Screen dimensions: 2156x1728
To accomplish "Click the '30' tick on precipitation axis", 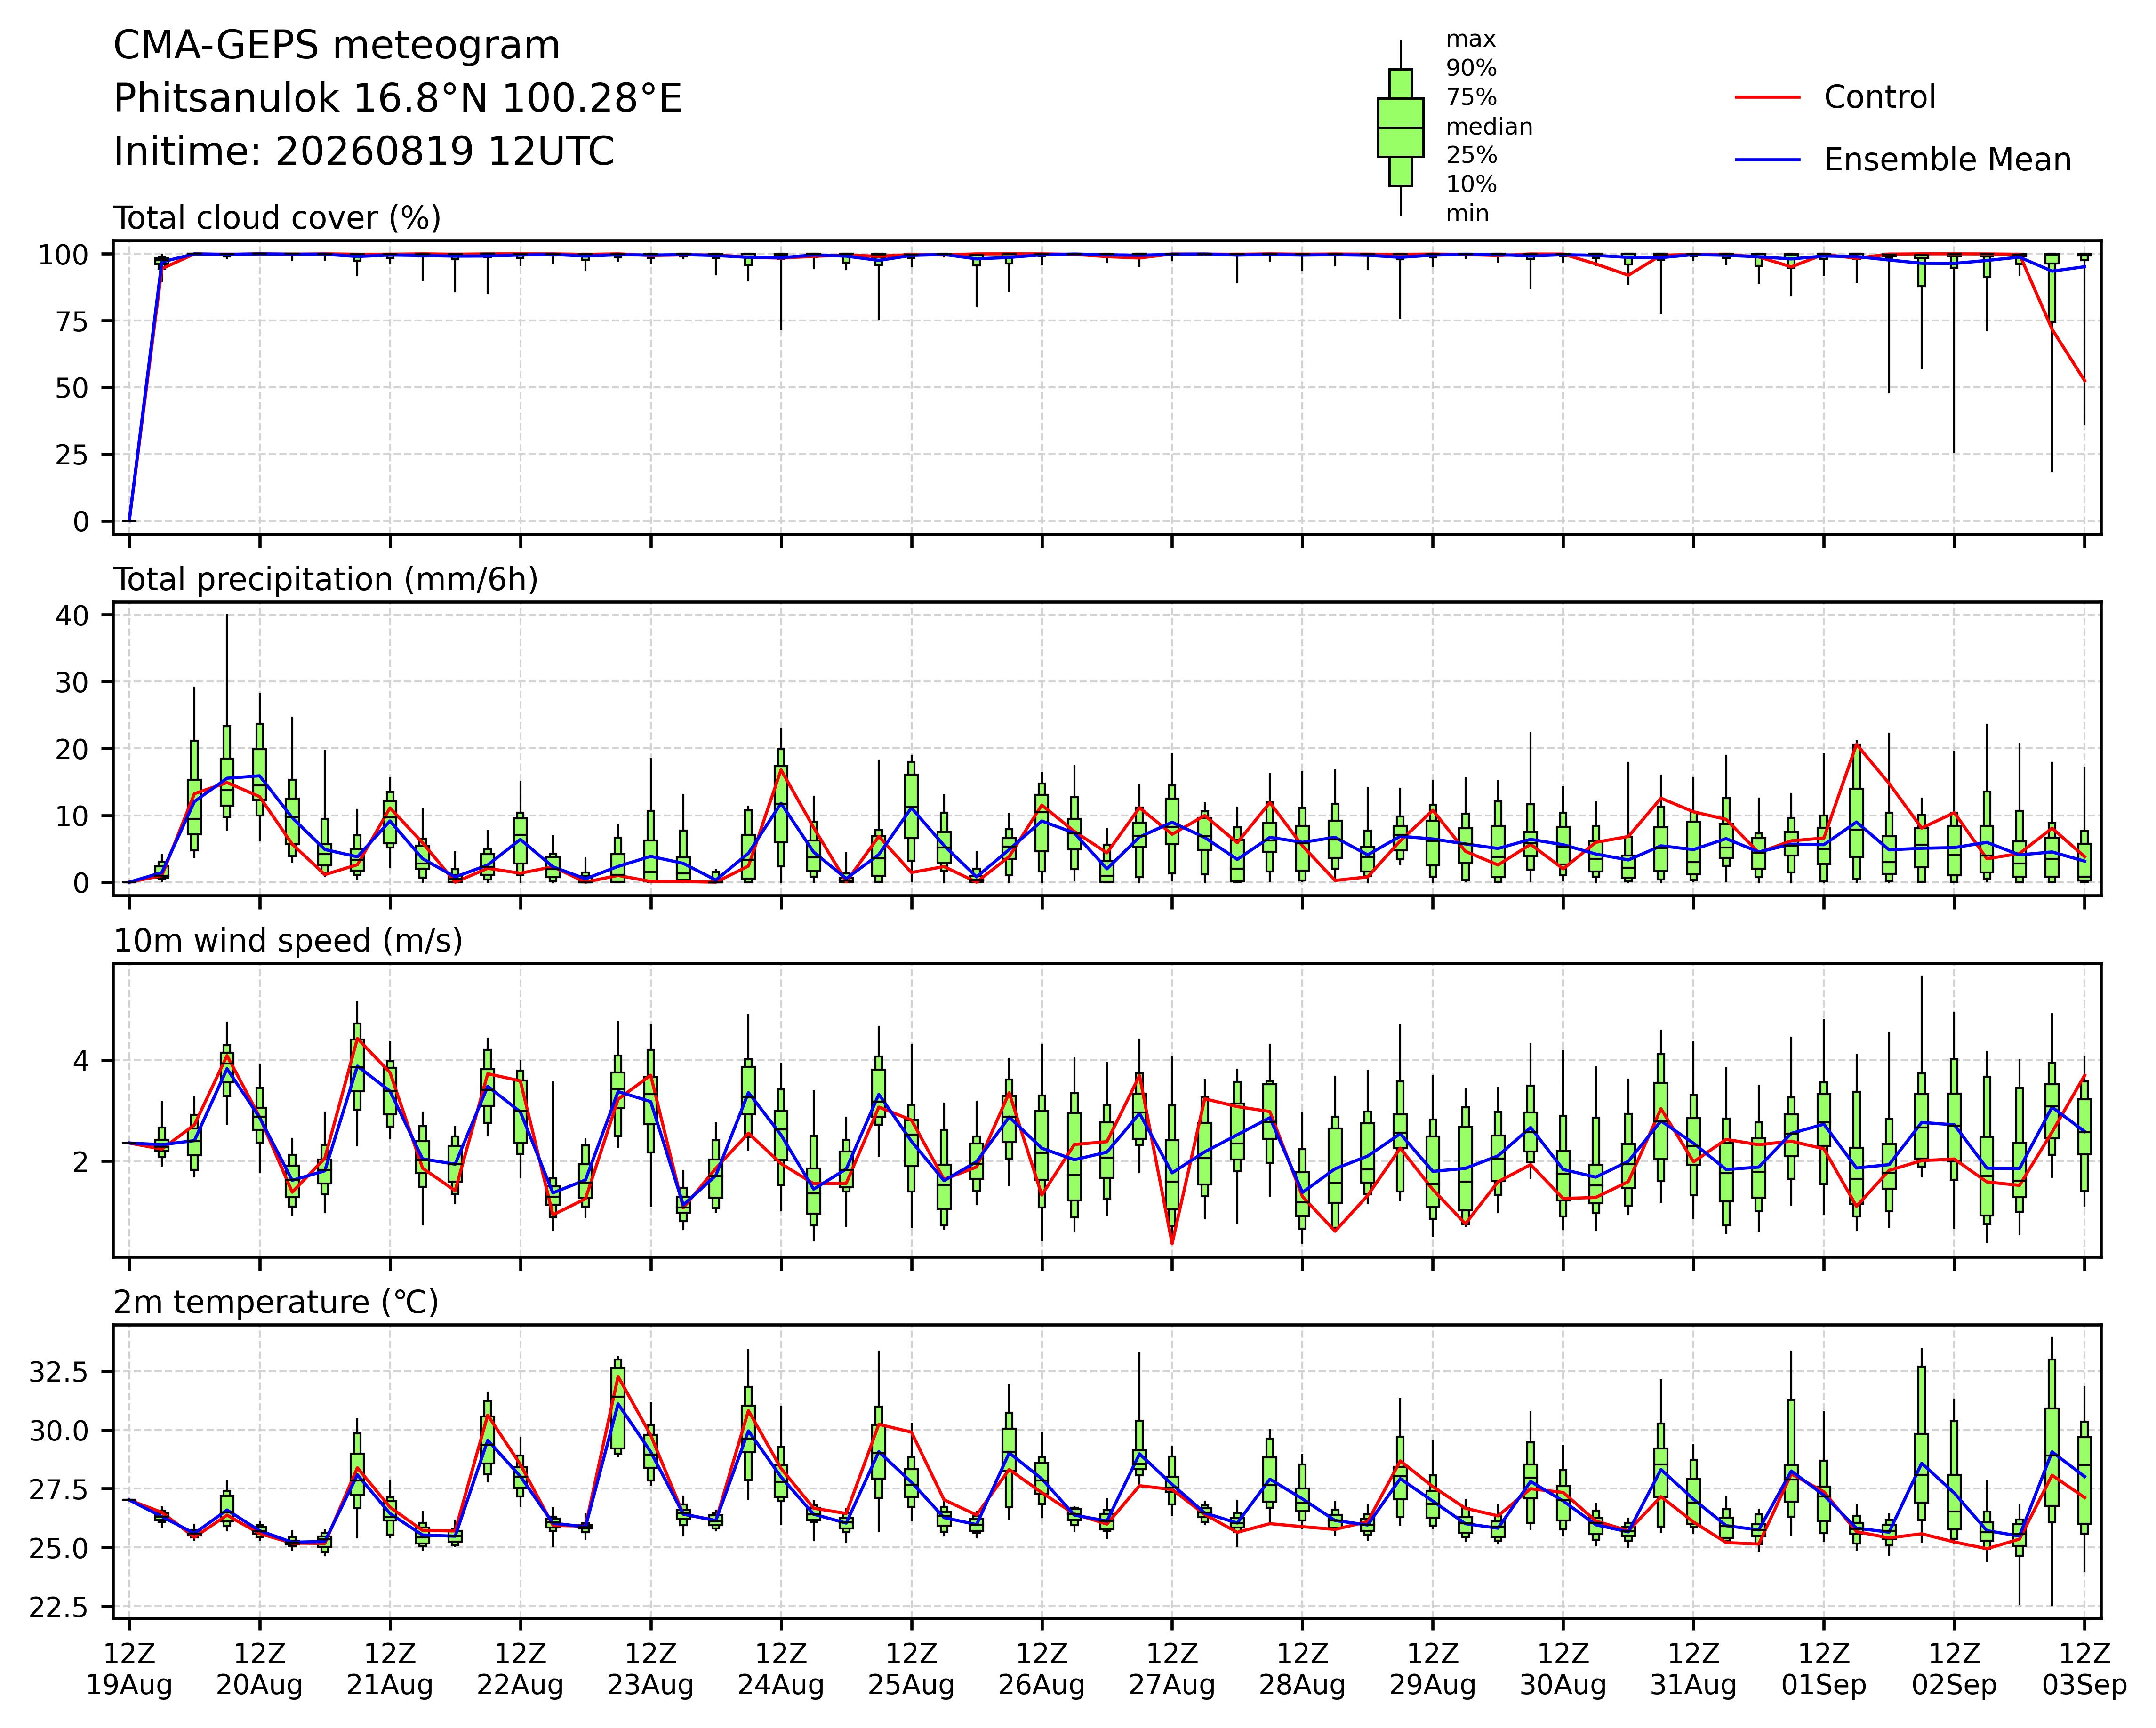I will point(73,682).
